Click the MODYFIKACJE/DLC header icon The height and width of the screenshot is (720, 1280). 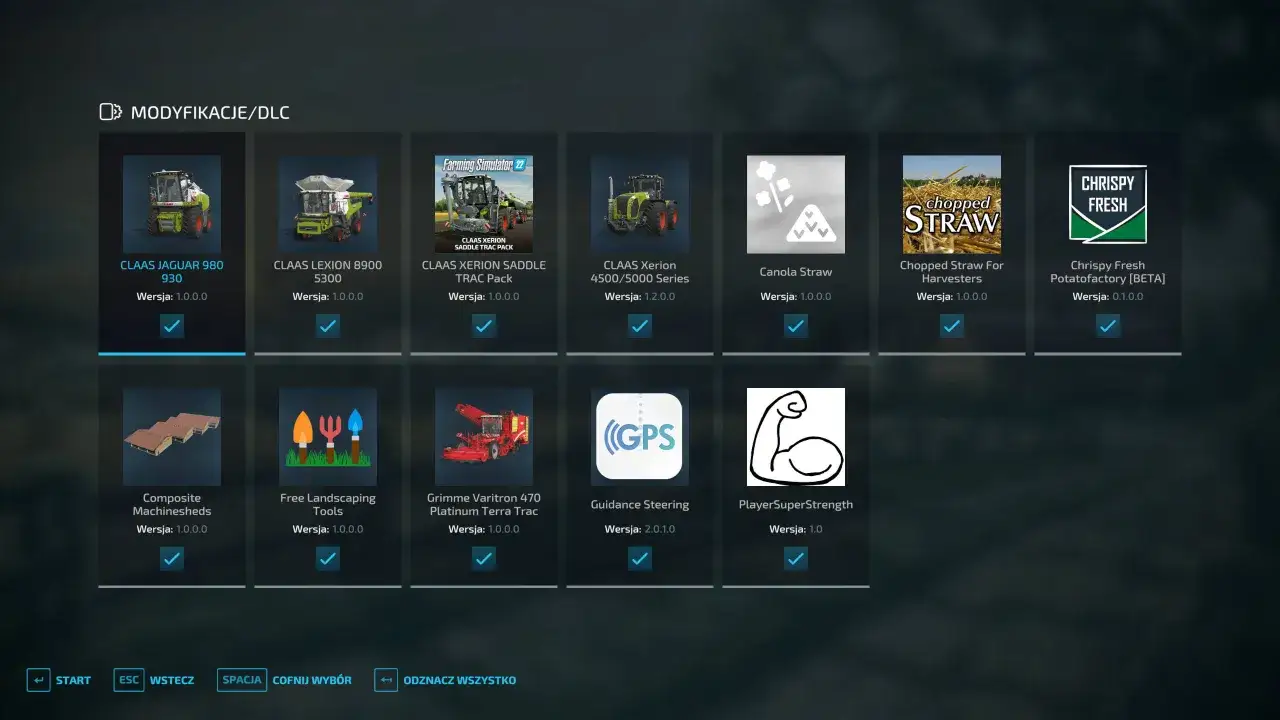point(110,112)
